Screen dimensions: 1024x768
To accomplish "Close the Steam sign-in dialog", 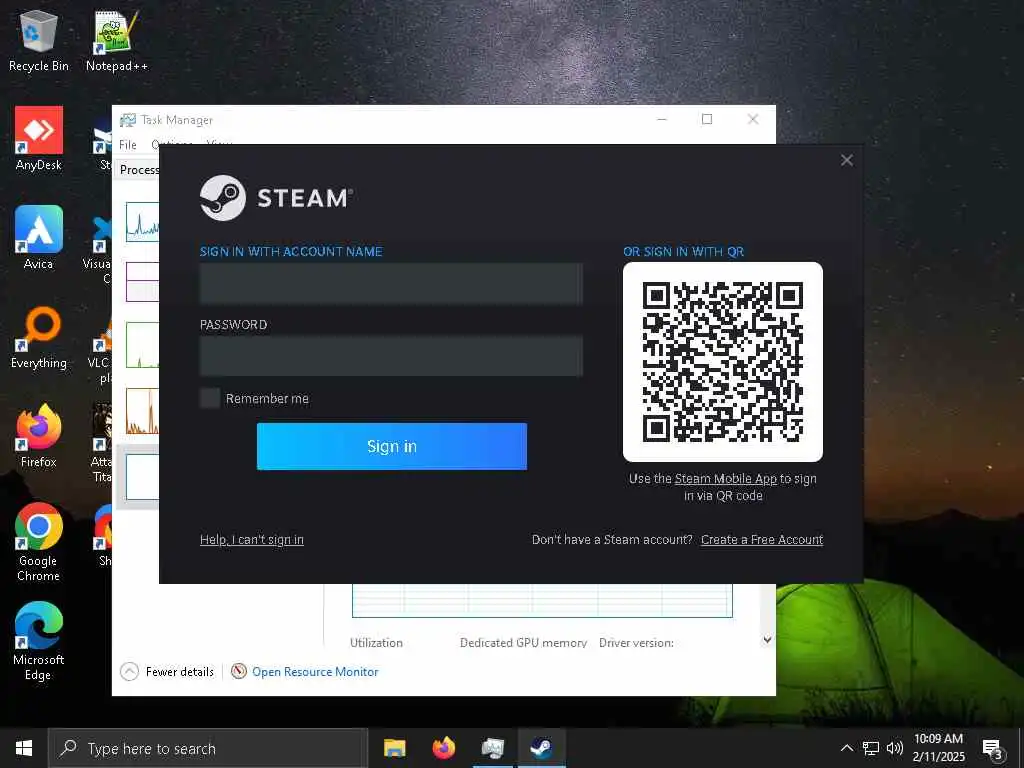I will point(846,160).
